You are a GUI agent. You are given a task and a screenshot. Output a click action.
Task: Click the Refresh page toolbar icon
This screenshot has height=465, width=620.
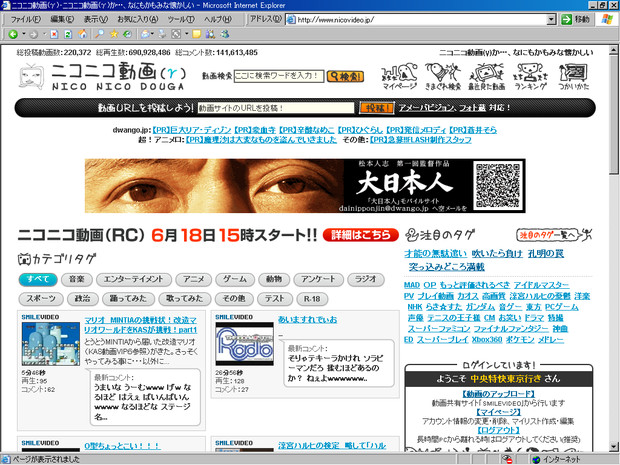point(68,34)
